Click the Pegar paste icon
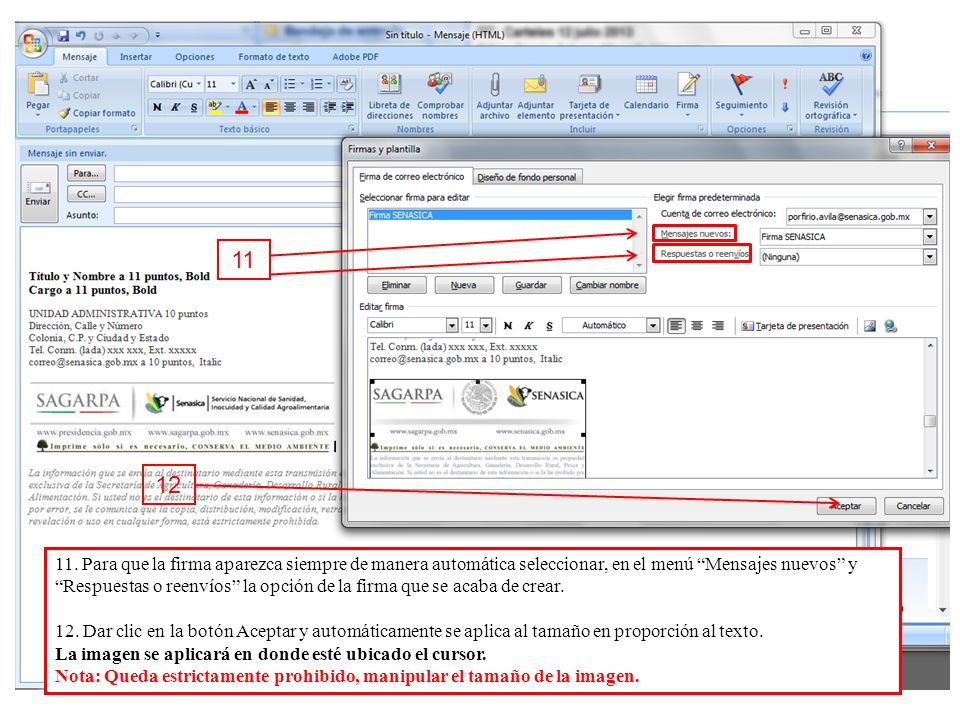The image size is (960, 720). click(x=38, y=84)
